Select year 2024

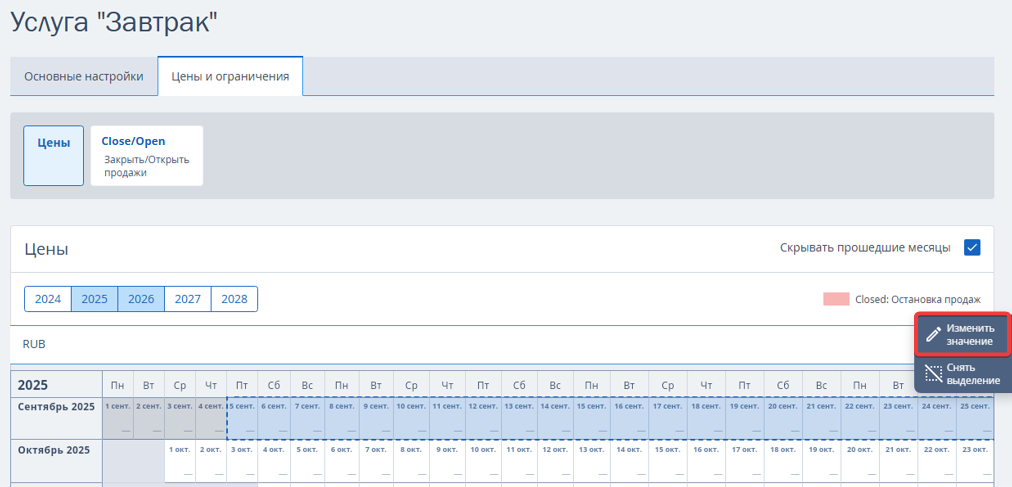[x=48, y=299]
